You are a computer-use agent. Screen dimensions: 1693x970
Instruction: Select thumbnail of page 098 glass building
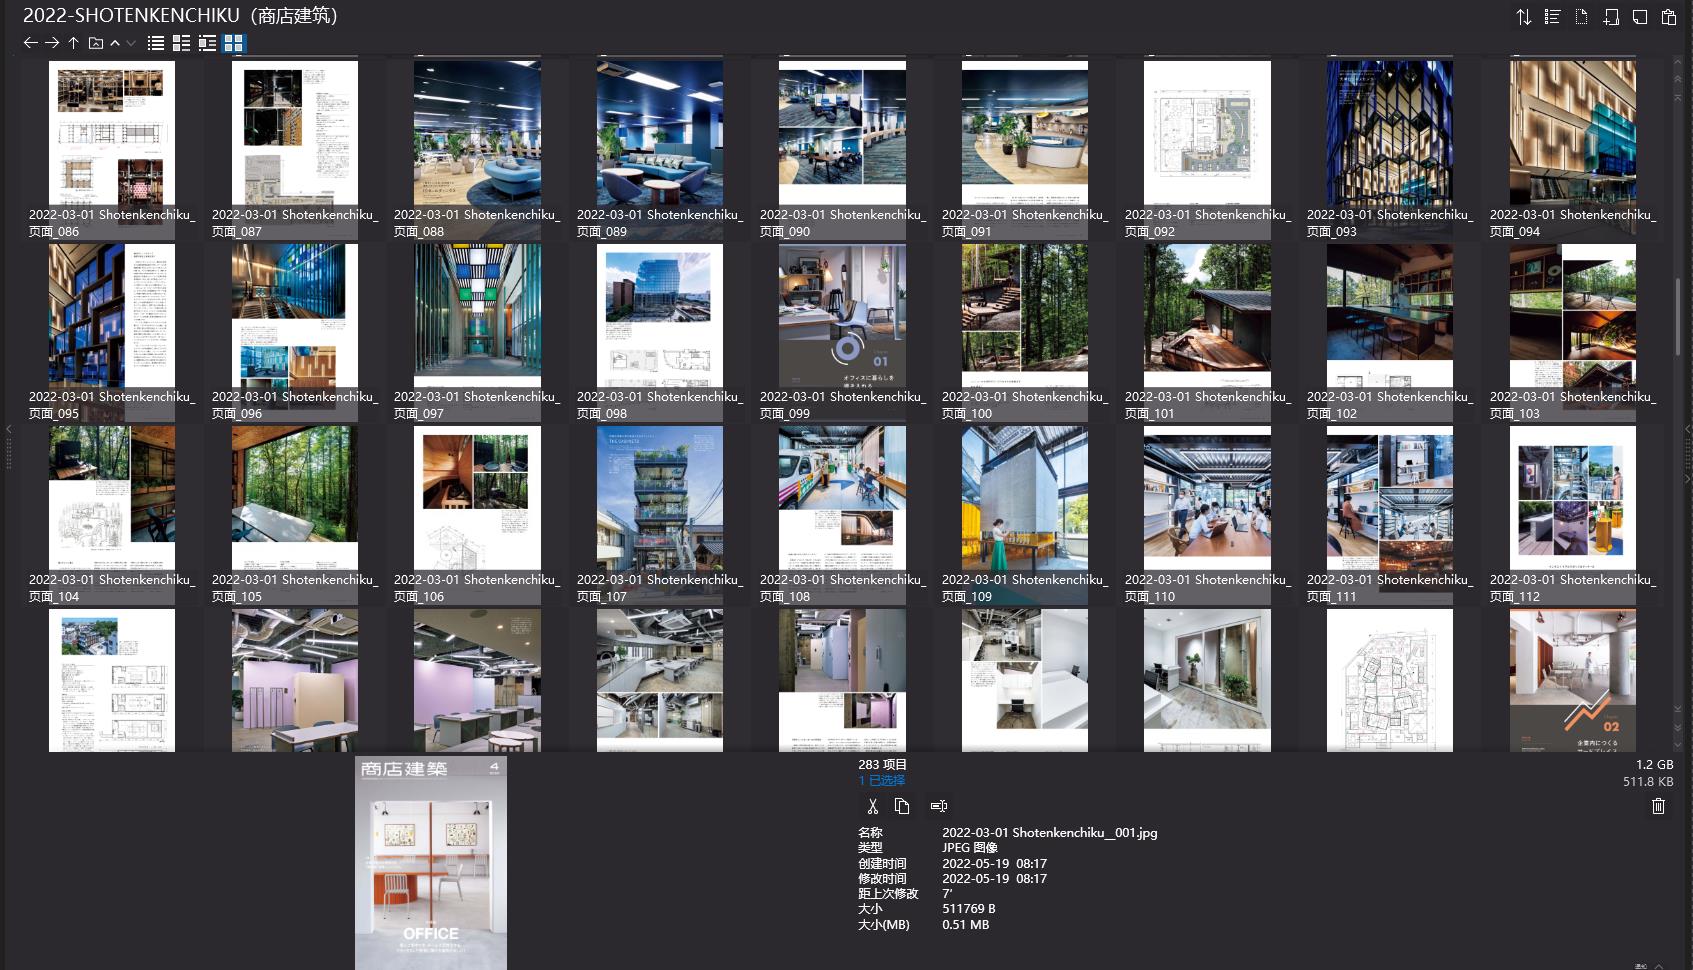659,316
